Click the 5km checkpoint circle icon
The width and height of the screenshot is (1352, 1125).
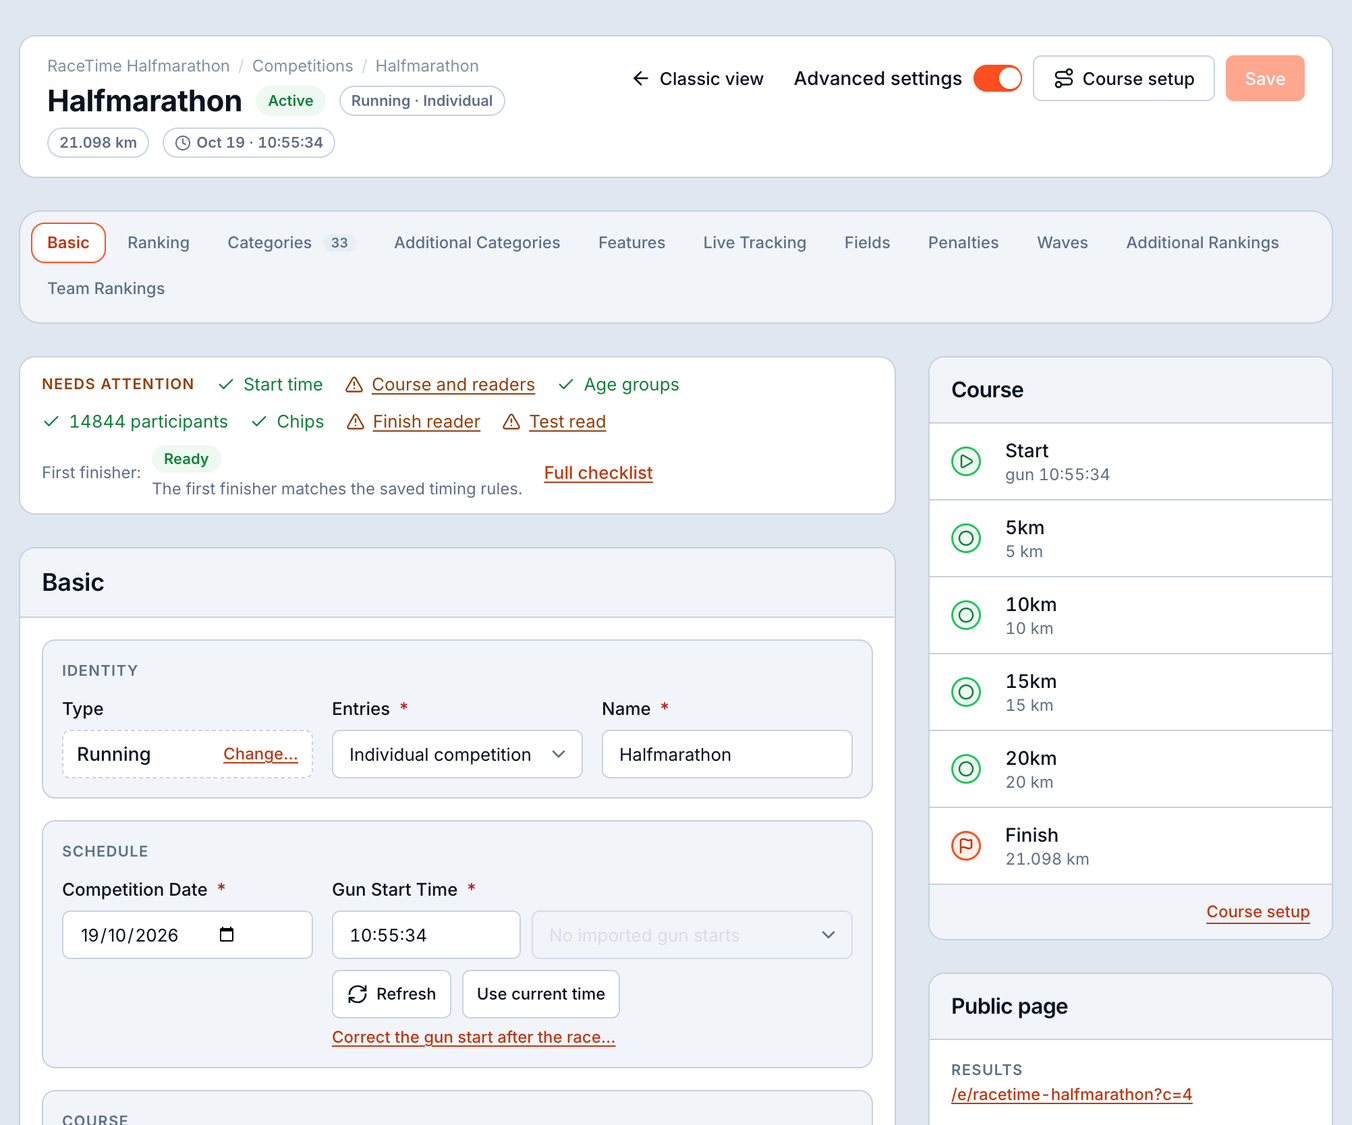(965, 538)
